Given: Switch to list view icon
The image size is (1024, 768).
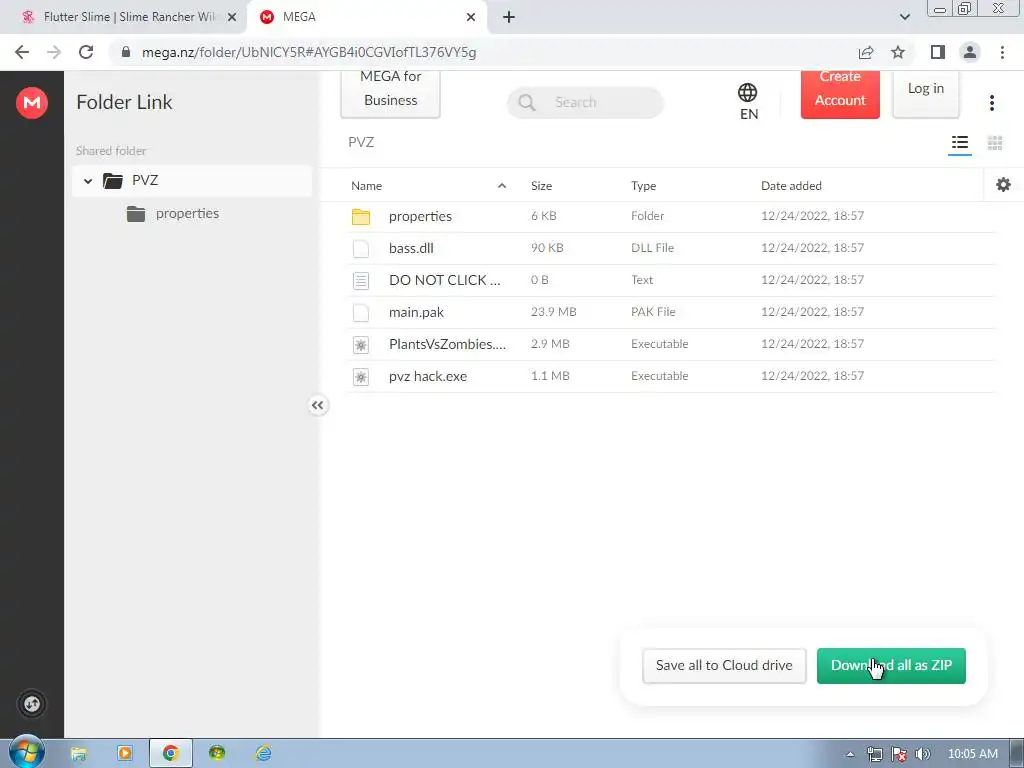Looking at the screenshot, I should click(x=959, y=142).
